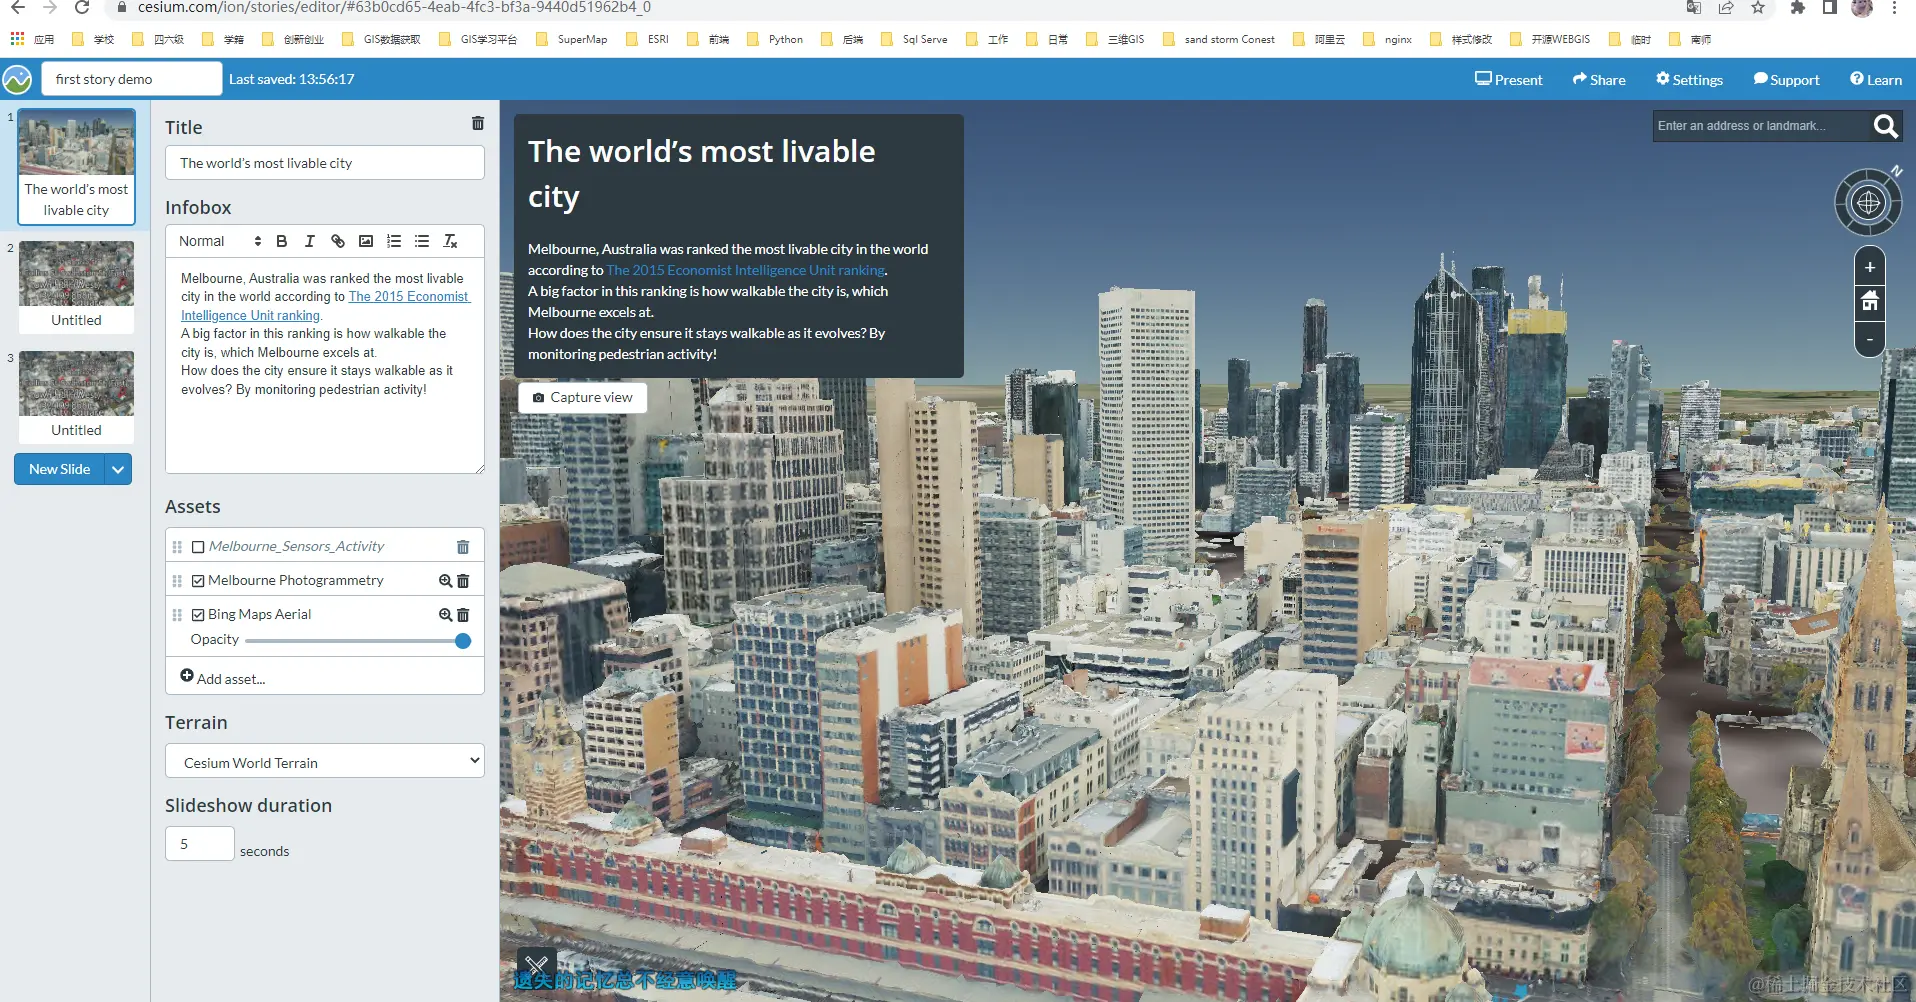Click the Title input field
The image size is (1916, 1002).
[325, 163]
